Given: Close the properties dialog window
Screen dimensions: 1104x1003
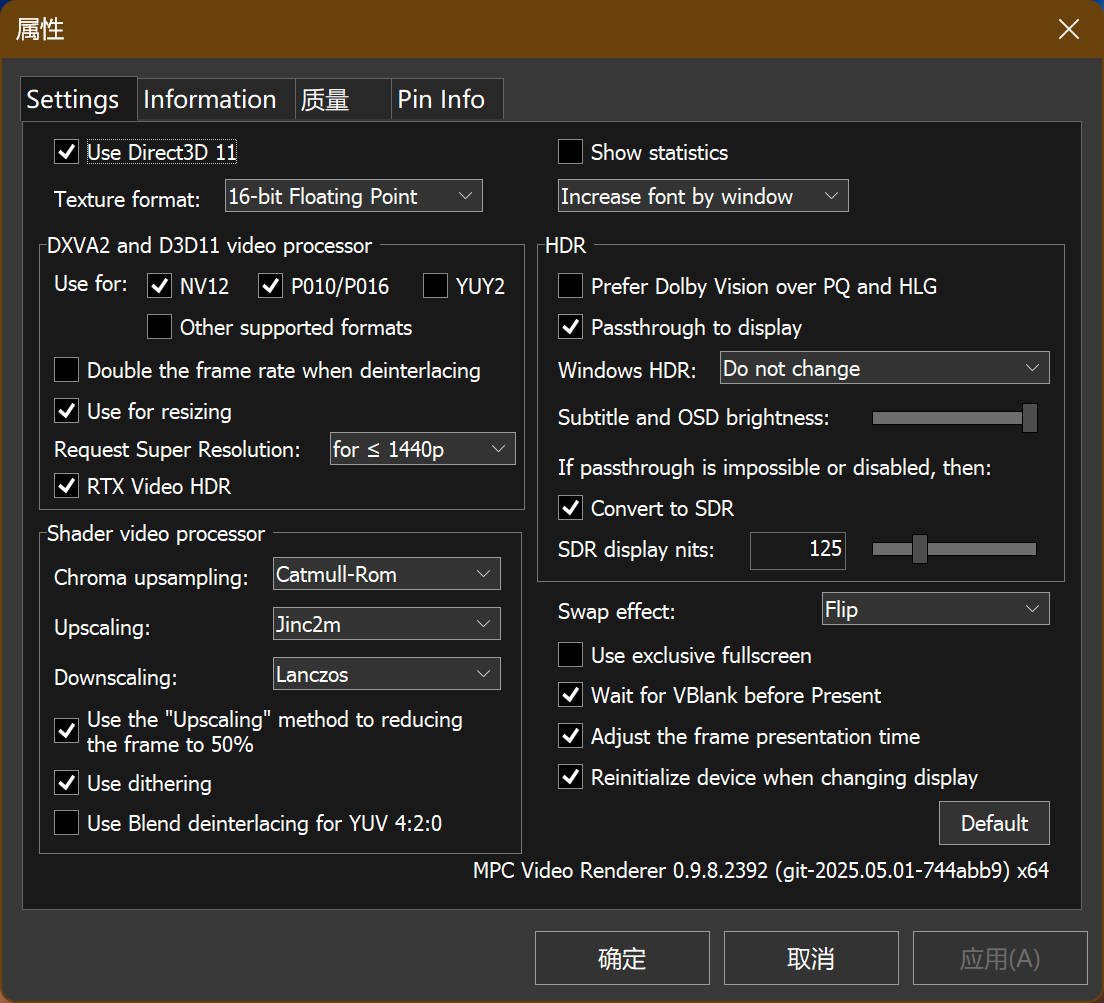Looking at the screenshot, I should click(1069, 29).
